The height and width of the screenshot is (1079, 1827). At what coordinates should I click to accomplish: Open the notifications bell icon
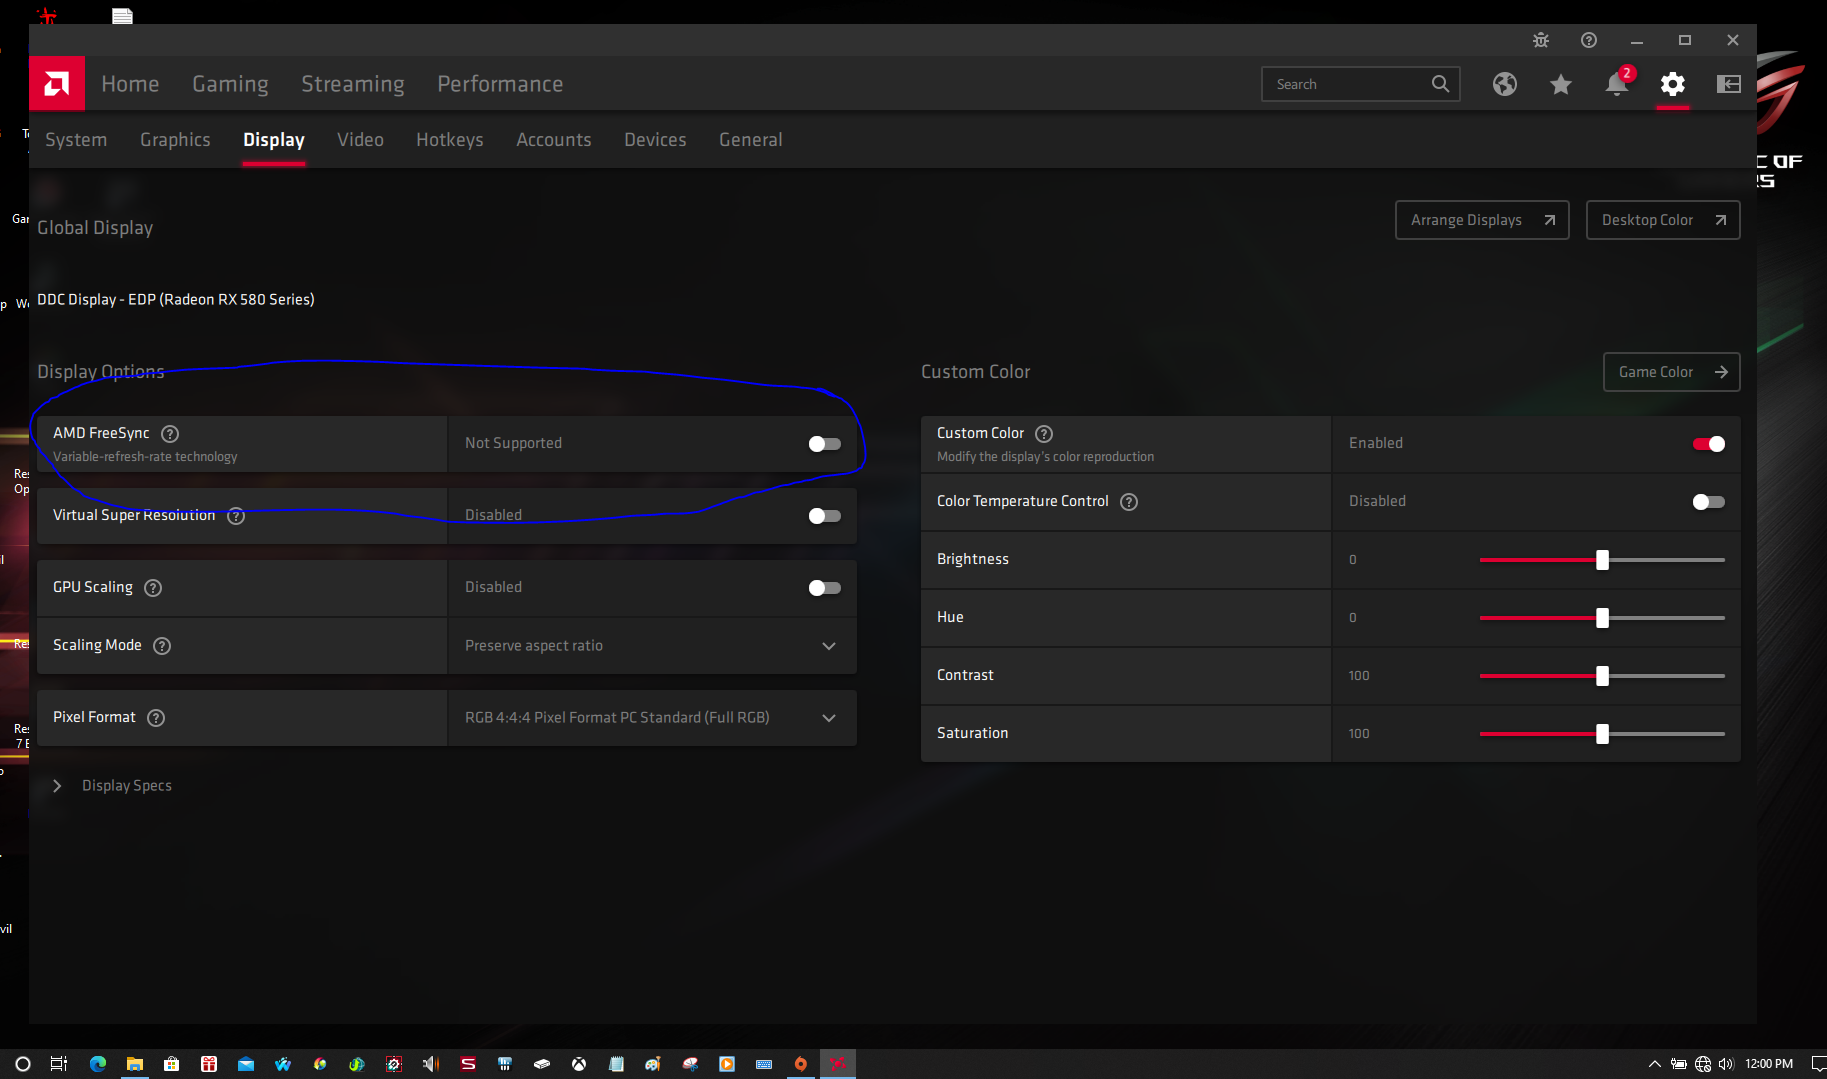pyautogui.click(x=1617, y=84)
